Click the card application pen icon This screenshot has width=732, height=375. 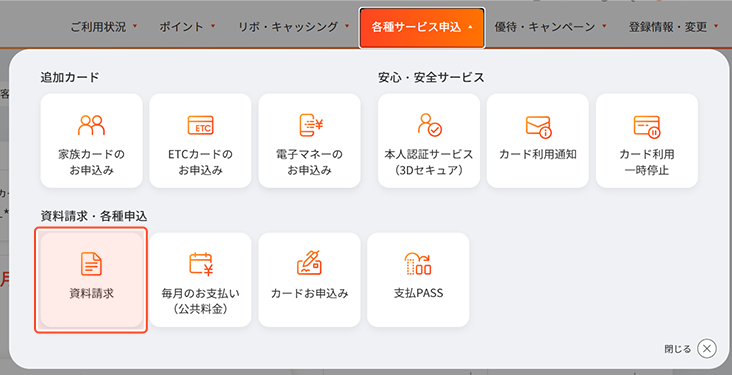click(x=310, y=262)
